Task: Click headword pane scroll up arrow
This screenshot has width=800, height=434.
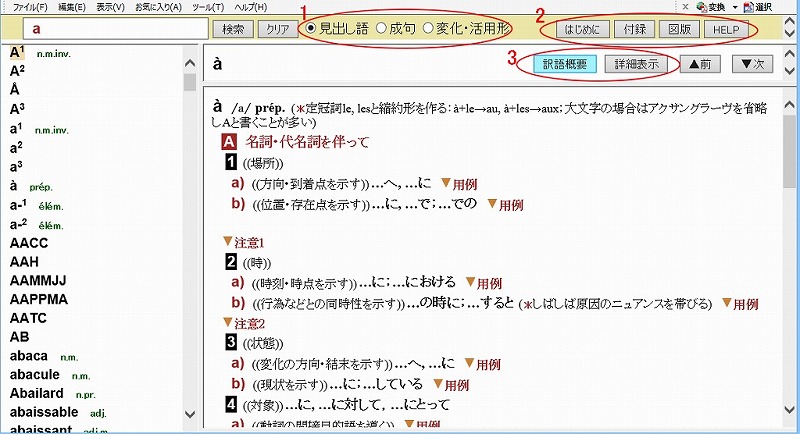Action: [x=789, y=54]
